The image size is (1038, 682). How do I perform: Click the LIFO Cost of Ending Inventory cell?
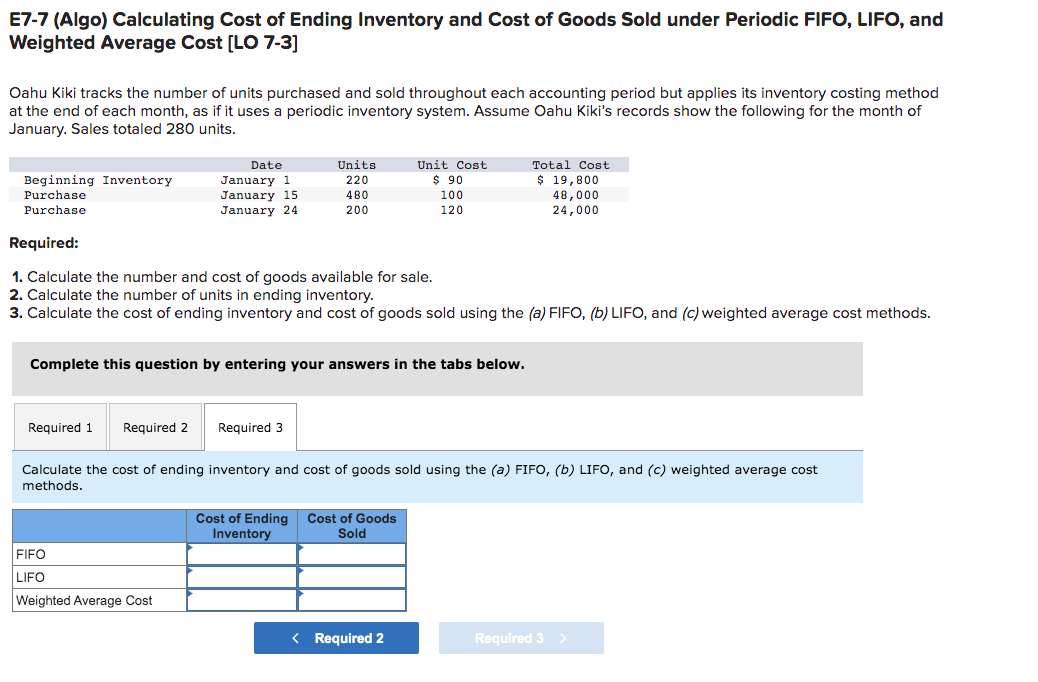click(241, 577)
